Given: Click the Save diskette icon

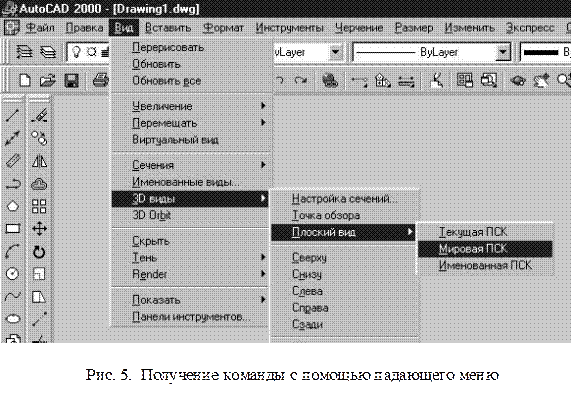Looking at the screenshot, I should tap(71, 80).
